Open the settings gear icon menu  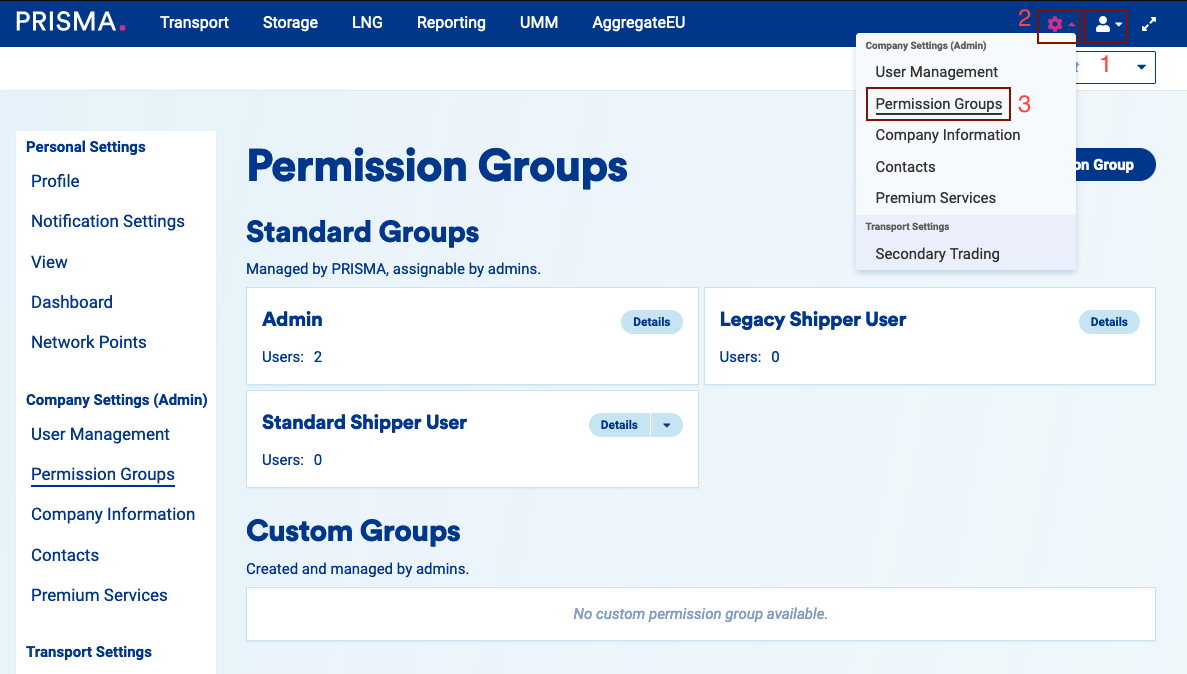1057,24
